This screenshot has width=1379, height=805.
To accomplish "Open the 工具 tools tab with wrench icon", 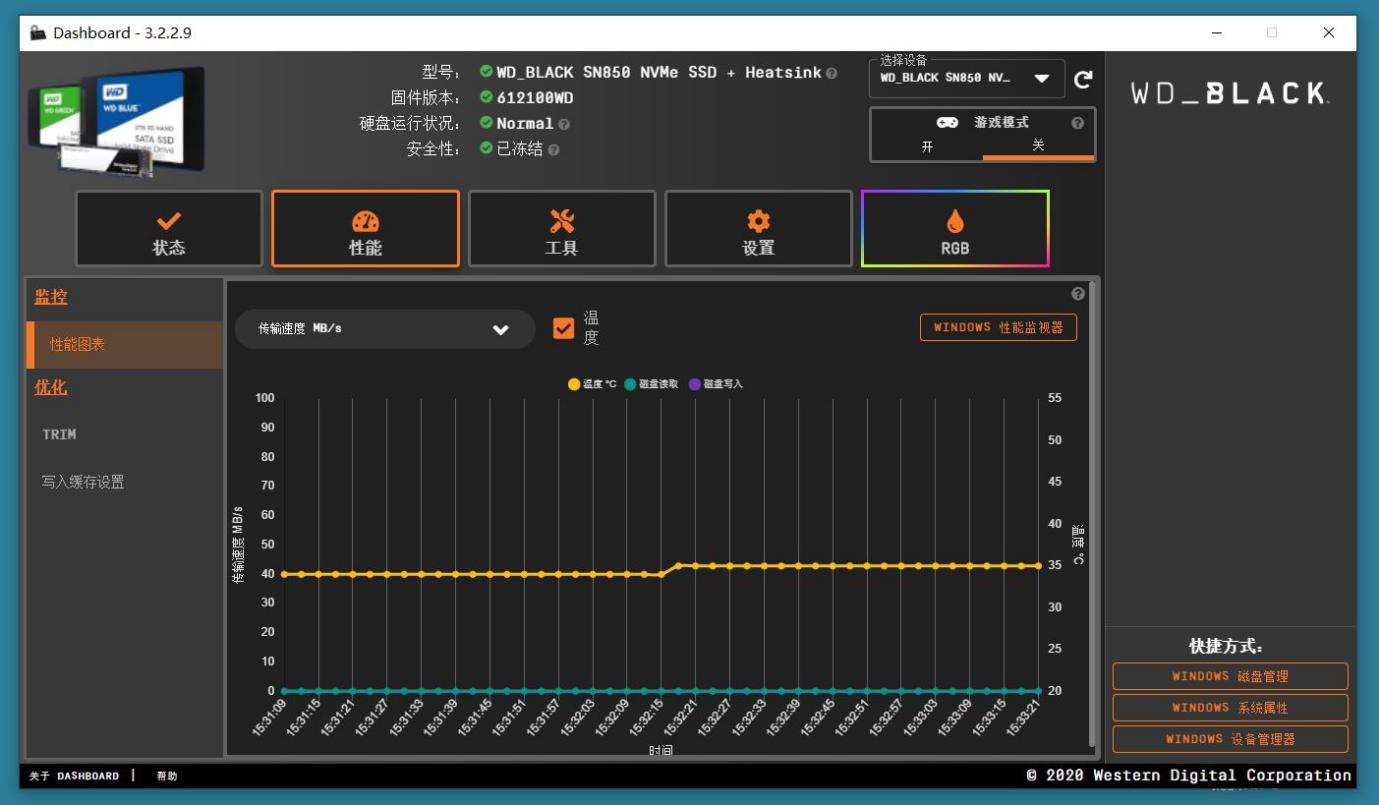I will (562, 229).
